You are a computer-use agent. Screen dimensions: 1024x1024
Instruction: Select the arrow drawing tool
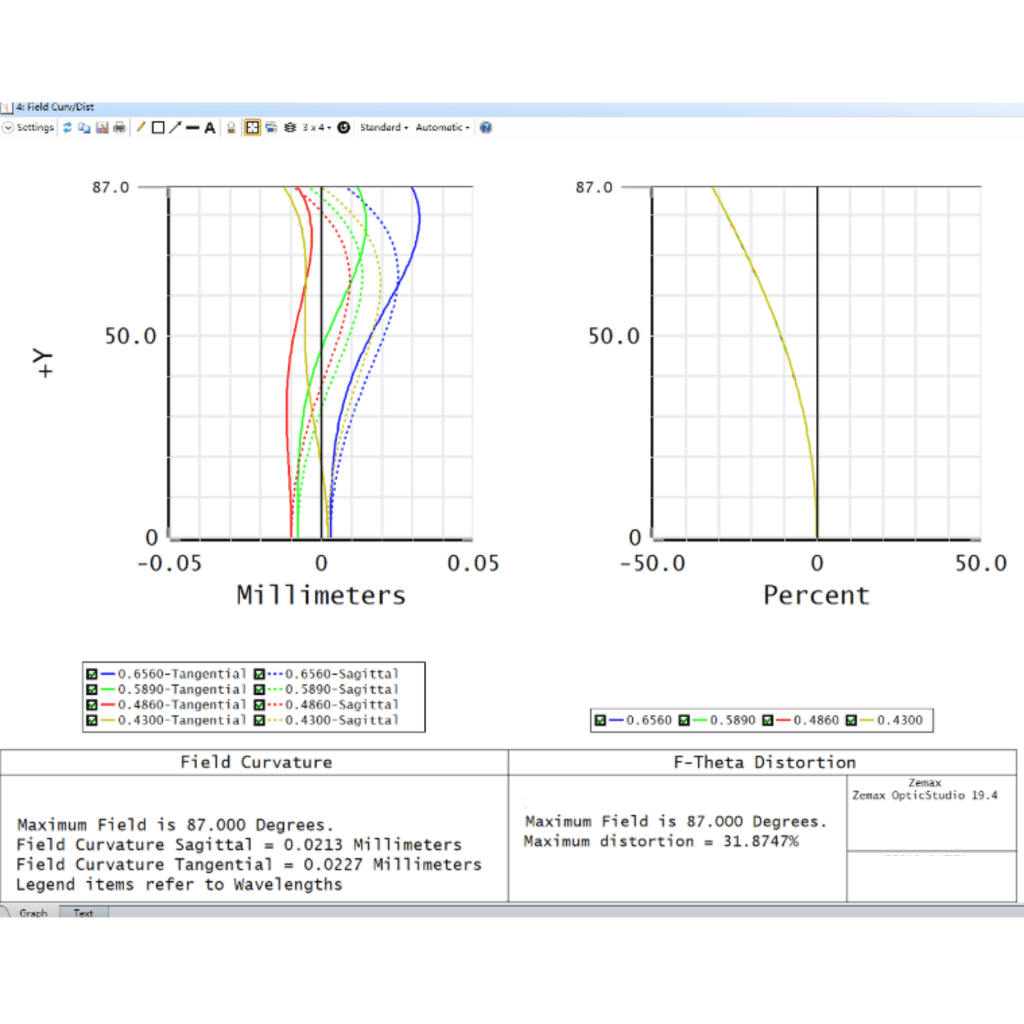[175, 128]
